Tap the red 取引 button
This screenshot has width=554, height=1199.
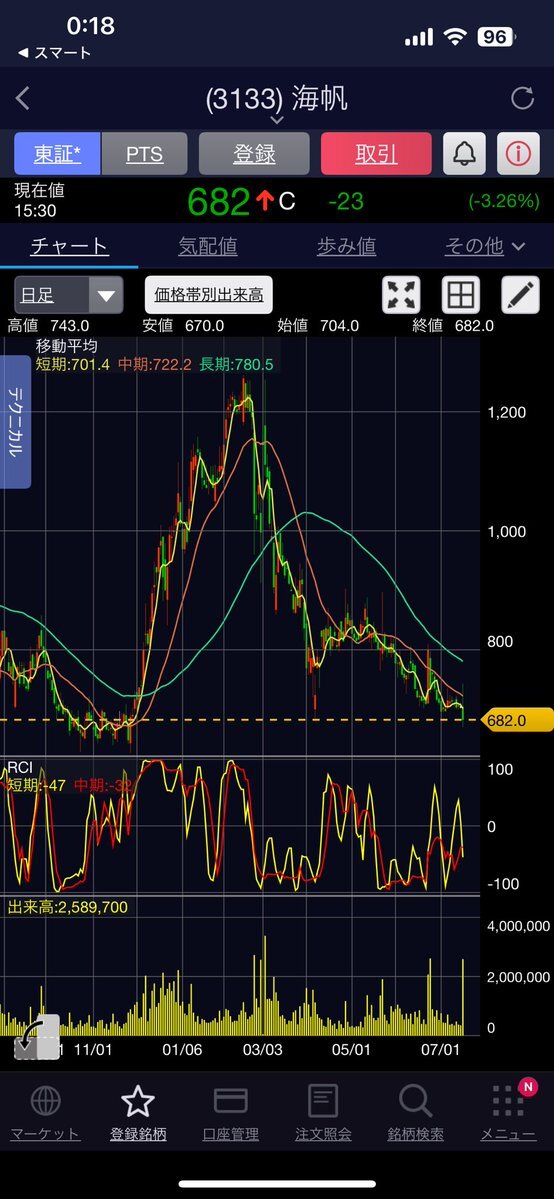(x=376, y=154)
